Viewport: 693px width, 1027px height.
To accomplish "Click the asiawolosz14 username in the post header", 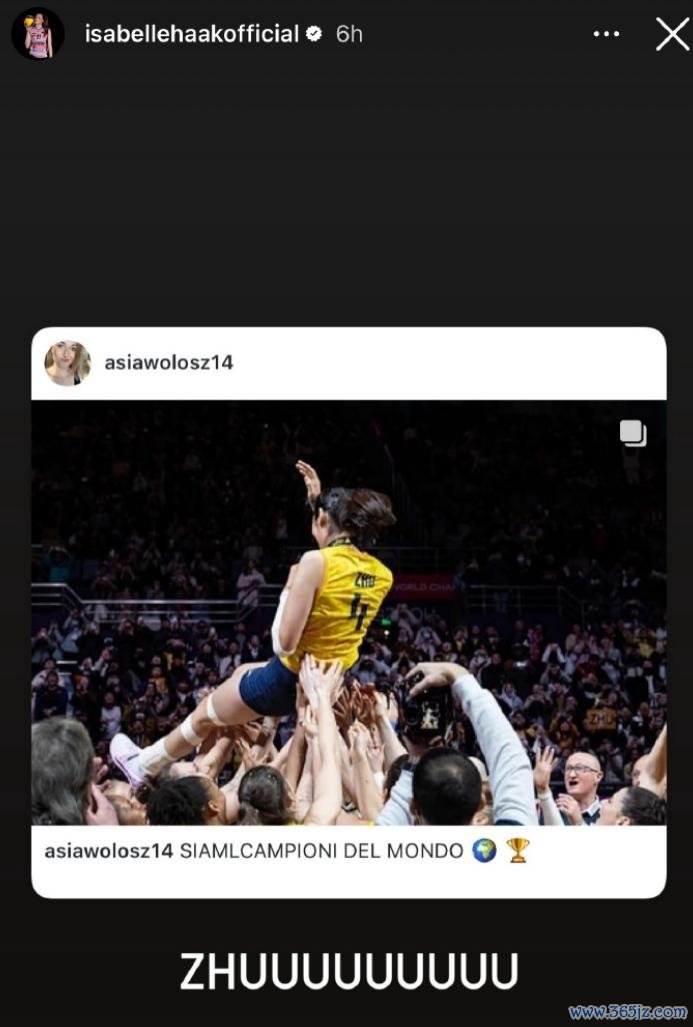I will tap(169, 363).
